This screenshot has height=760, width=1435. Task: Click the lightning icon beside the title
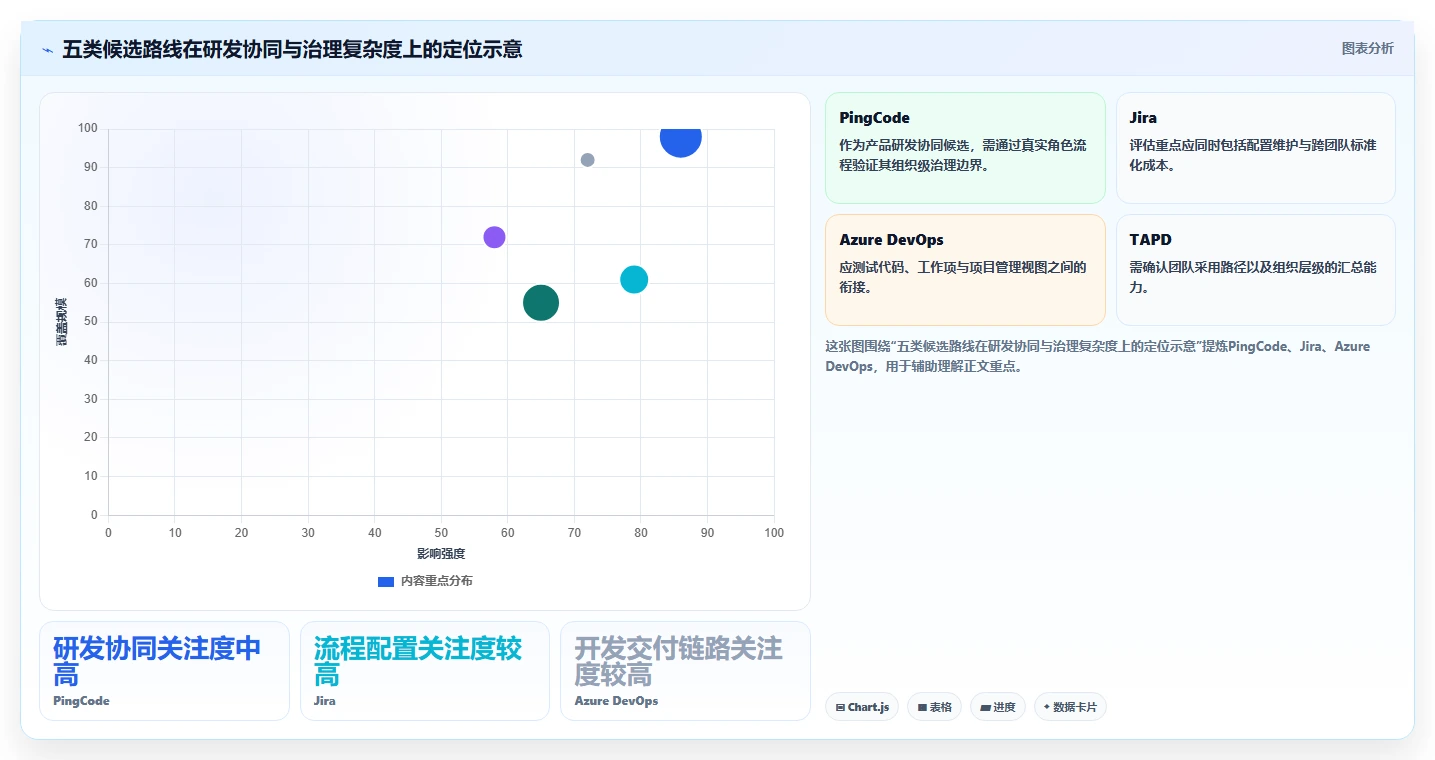tap(47, 49)
